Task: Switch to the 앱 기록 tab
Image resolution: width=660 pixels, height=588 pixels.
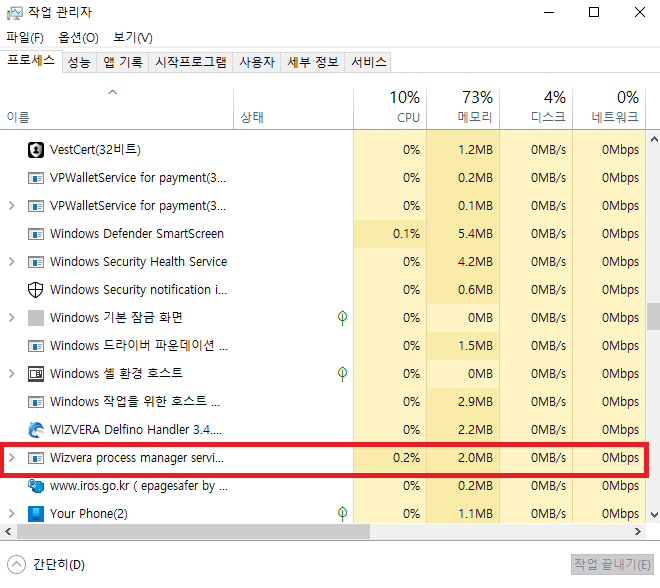Action: coord(123,63)
